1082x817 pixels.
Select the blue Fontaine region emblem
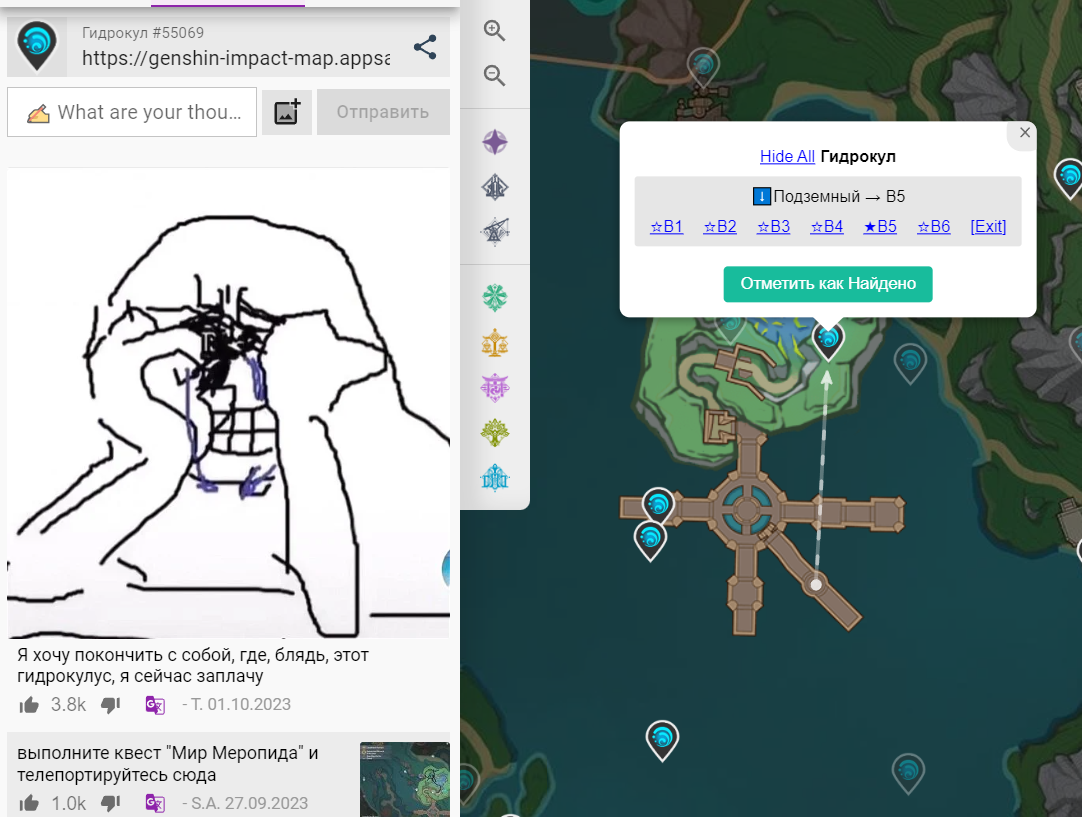(x=495, y=478)
